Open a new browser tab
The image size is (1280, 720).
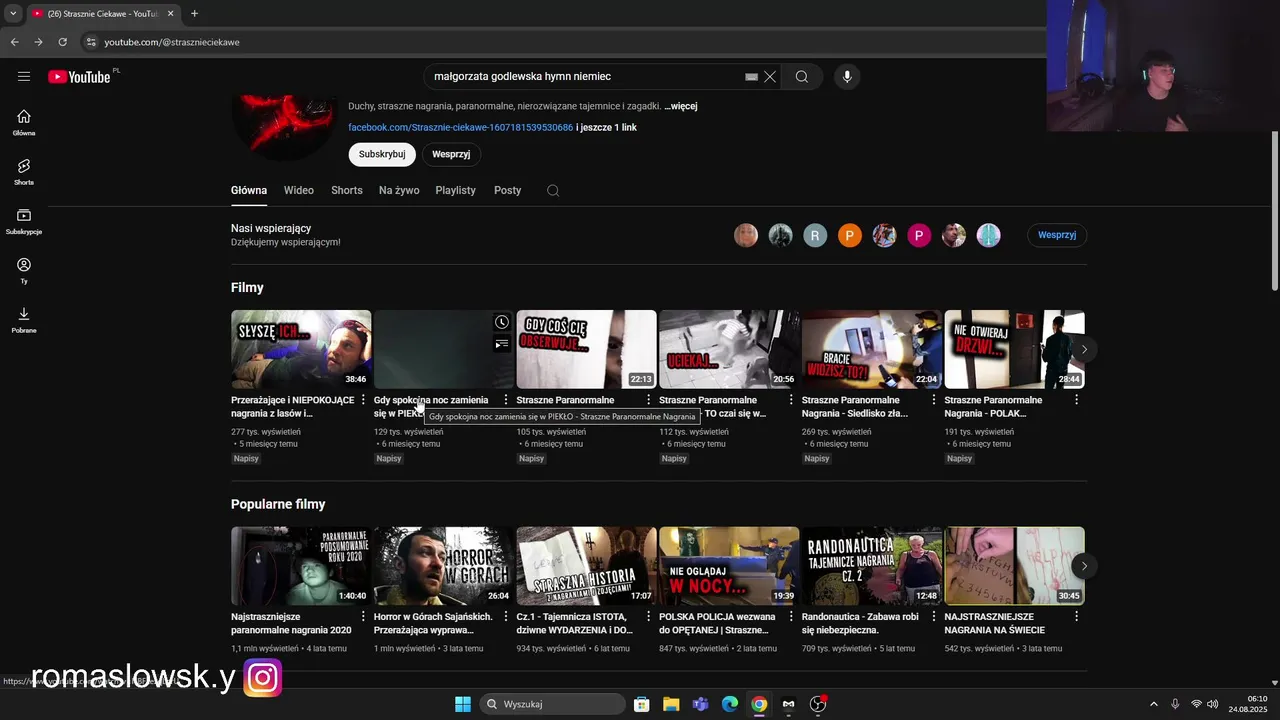point(194,14)
